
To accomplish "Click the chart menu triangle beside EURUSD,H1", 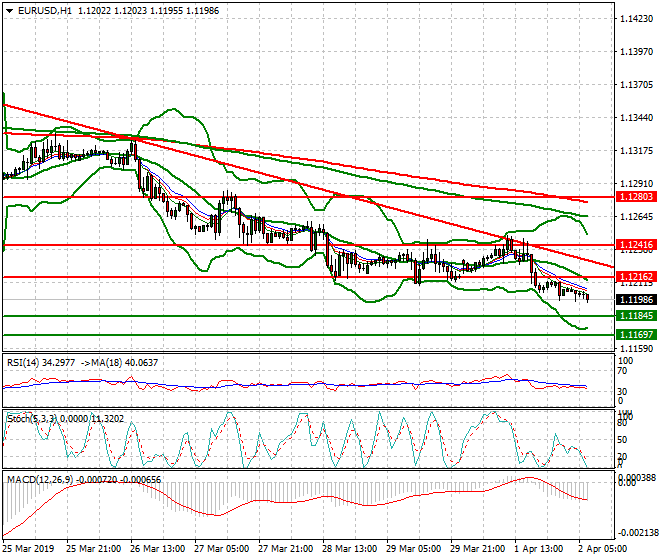I will click(x=9, y=11).
